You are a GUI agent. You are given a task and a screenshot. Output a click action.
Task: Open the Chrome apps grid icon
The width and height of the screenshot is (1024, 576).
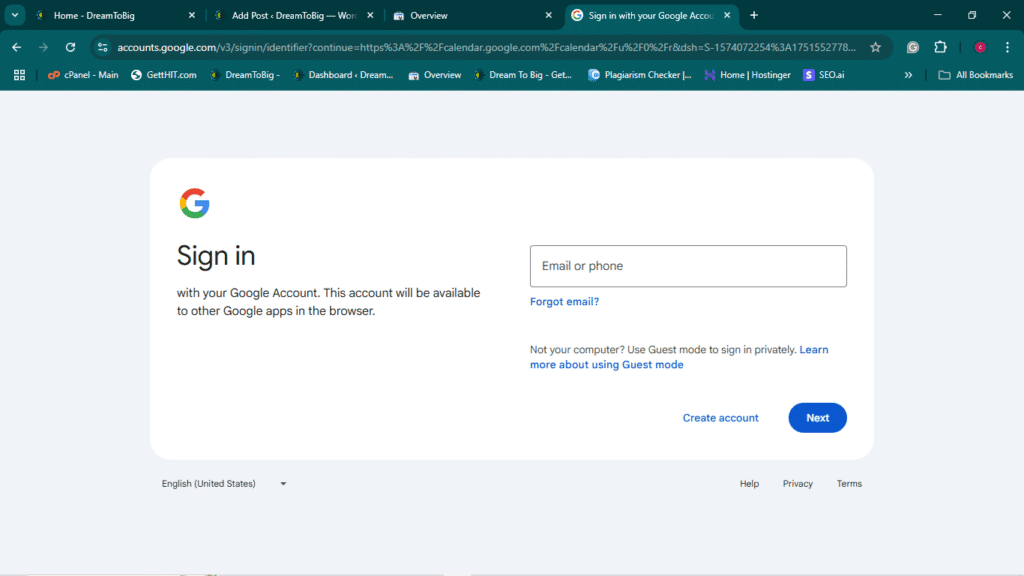click(x=19, y=75)
